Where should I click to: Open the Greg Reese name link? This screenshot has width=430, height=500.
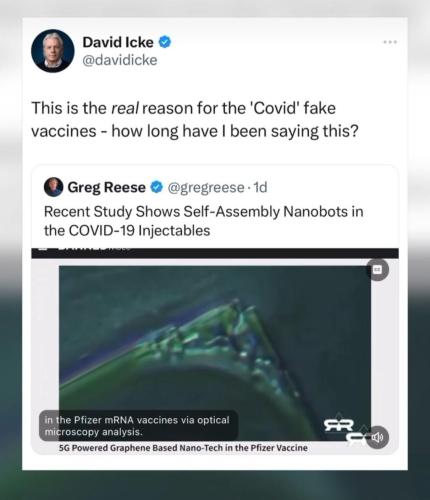pyautogui.click(x=106, y=187)
